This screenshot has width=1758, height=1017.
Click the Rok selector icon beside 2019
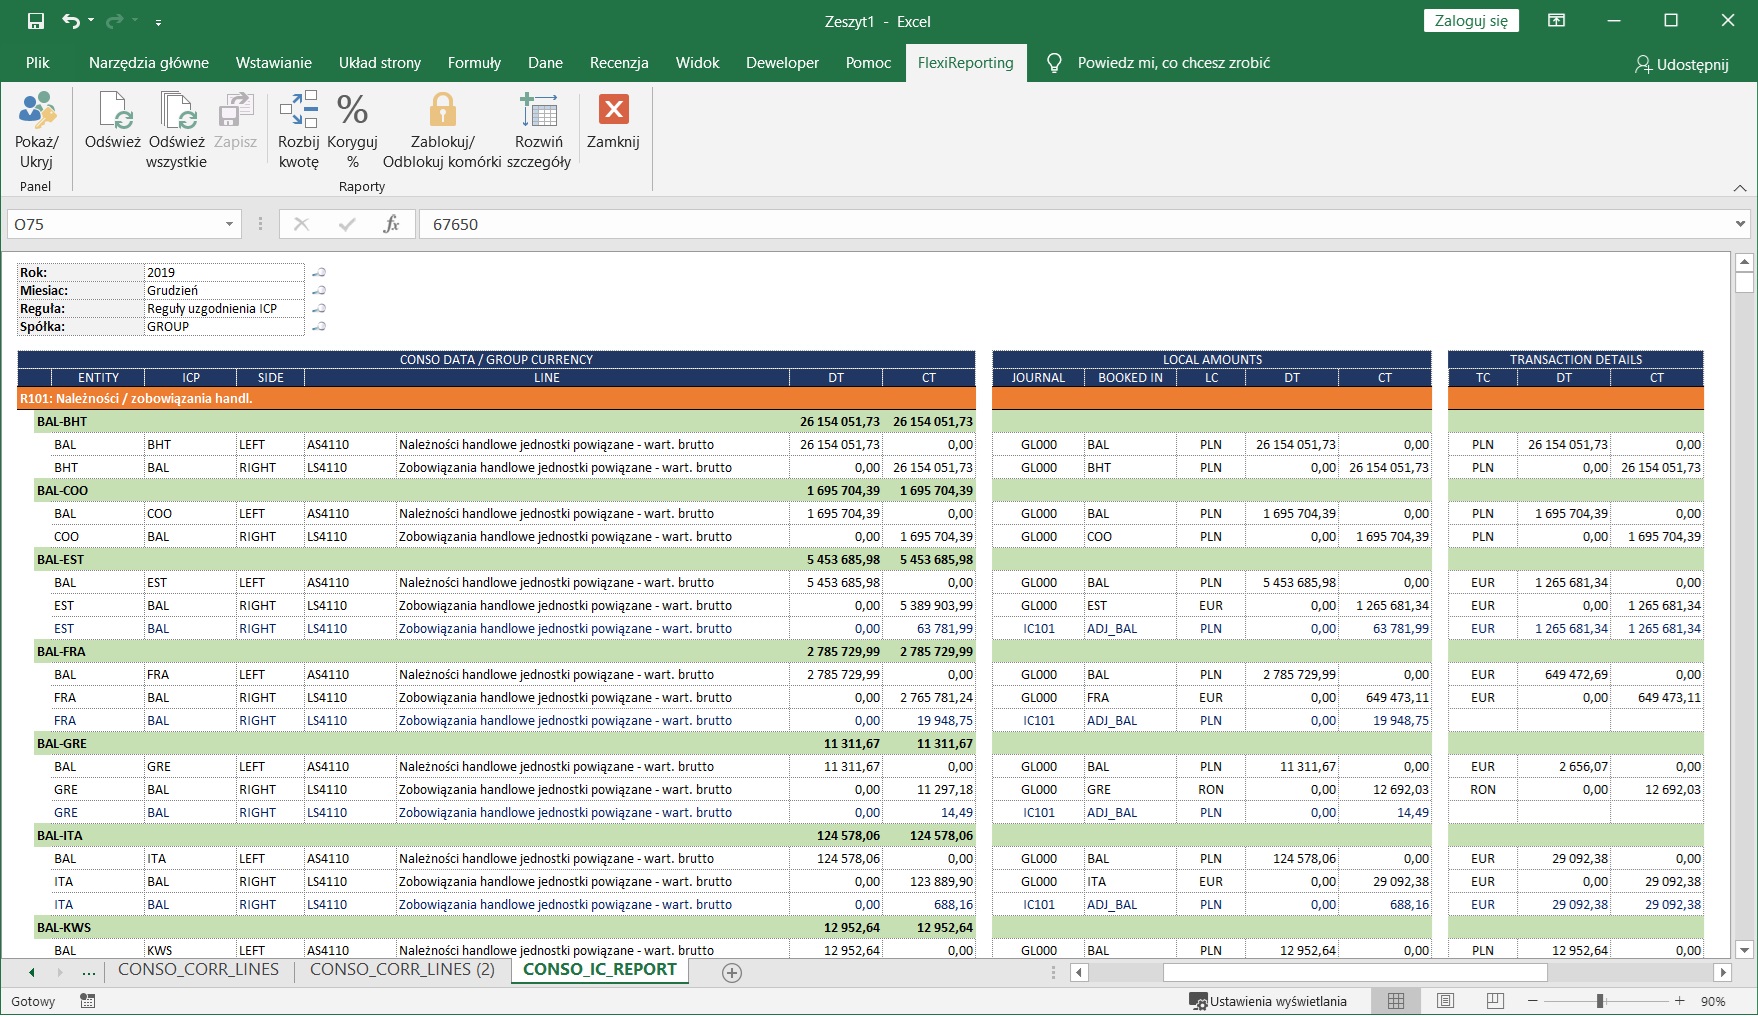pos(319,272)
